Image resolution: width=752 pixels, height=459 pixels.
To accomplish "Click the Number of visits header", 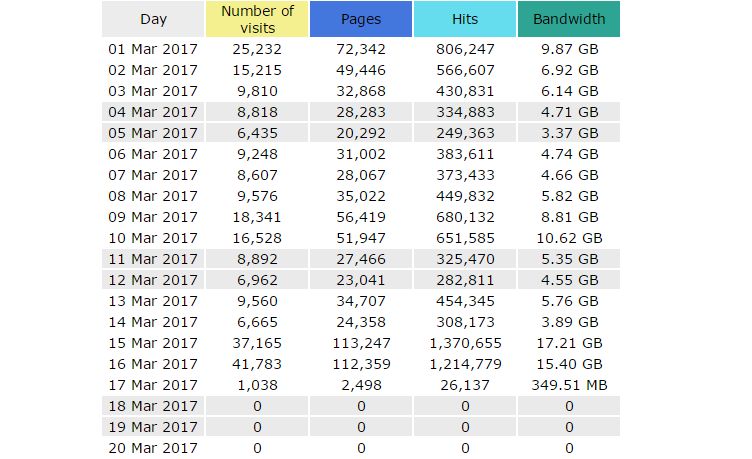I will [x=257, y=19].
